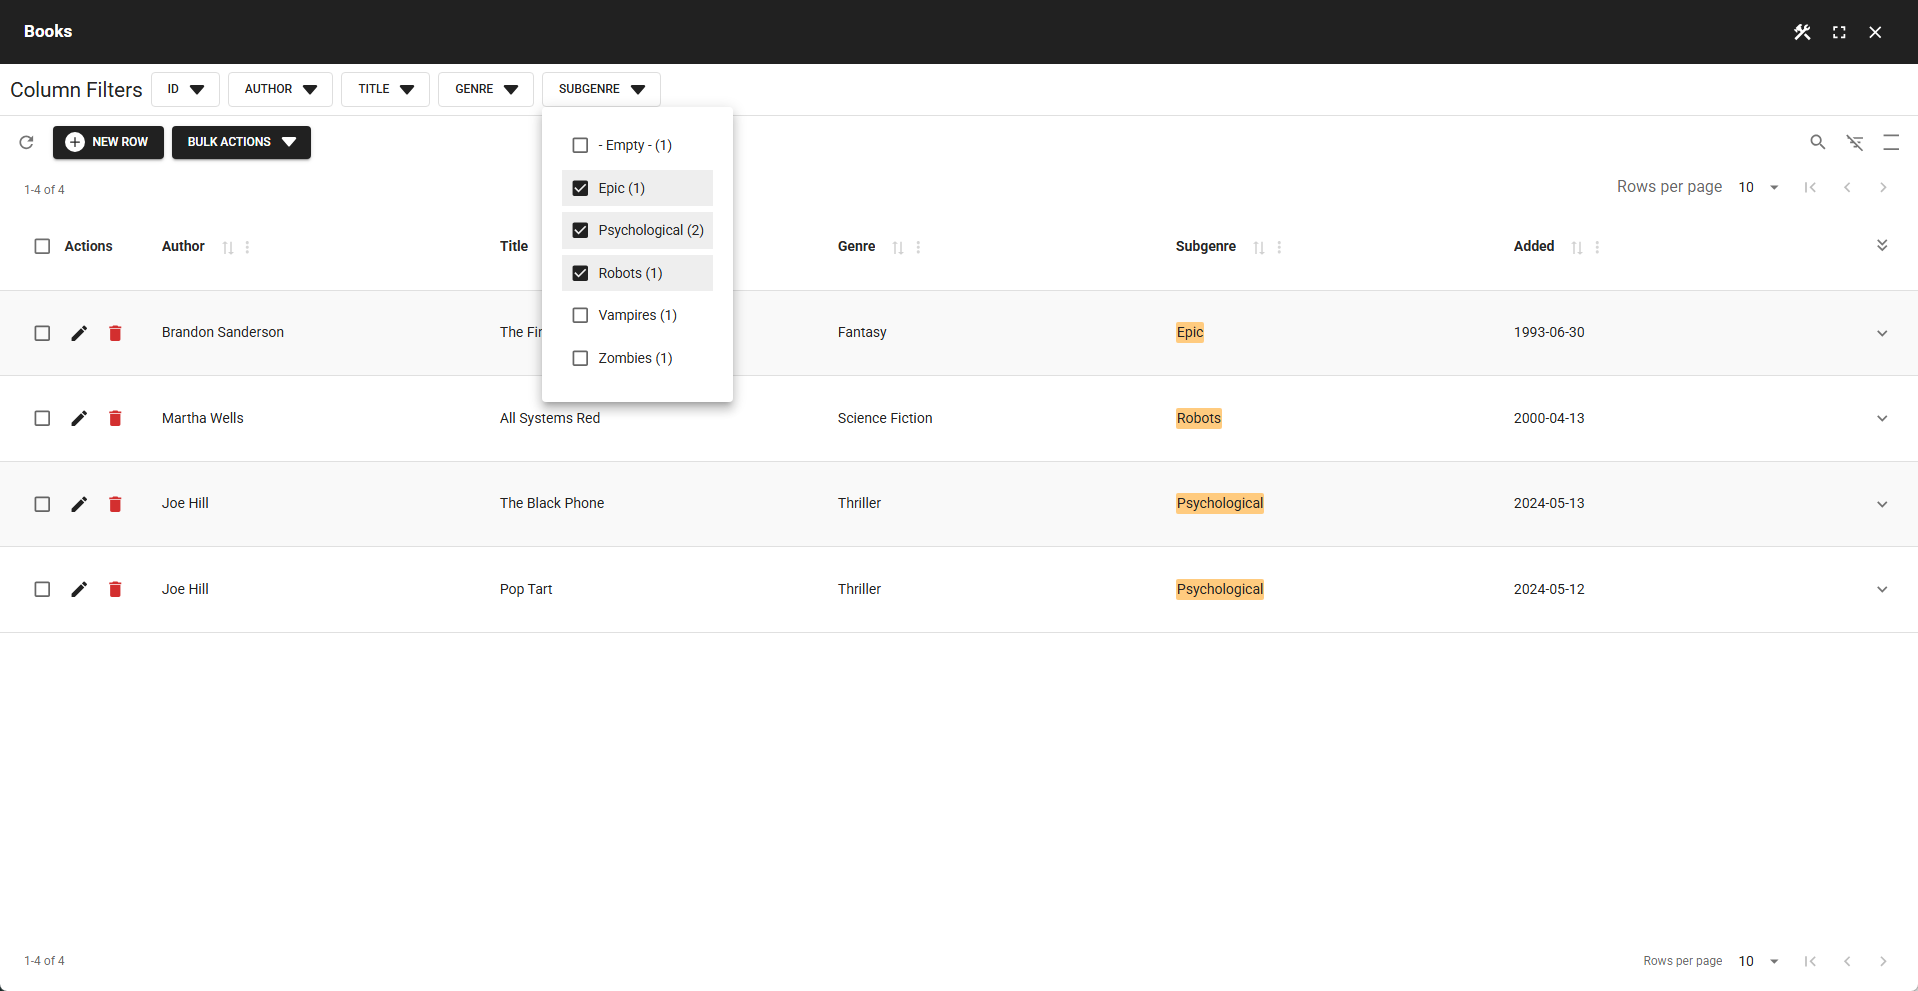This screenshot has height=991, width=1918.
Task: Select the All Systems Red row checkbox
Action: [x=42, y=419]
